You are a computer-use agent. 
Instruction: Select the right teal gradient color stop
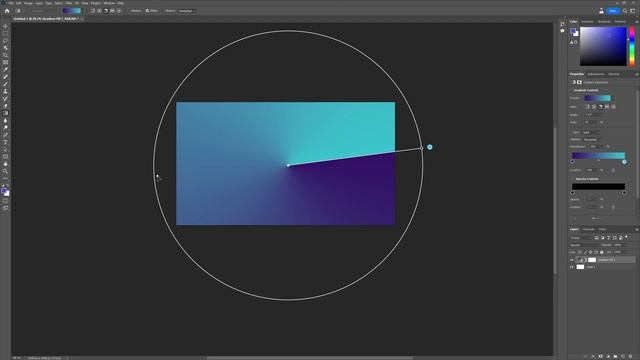click(x=624, y=162)
